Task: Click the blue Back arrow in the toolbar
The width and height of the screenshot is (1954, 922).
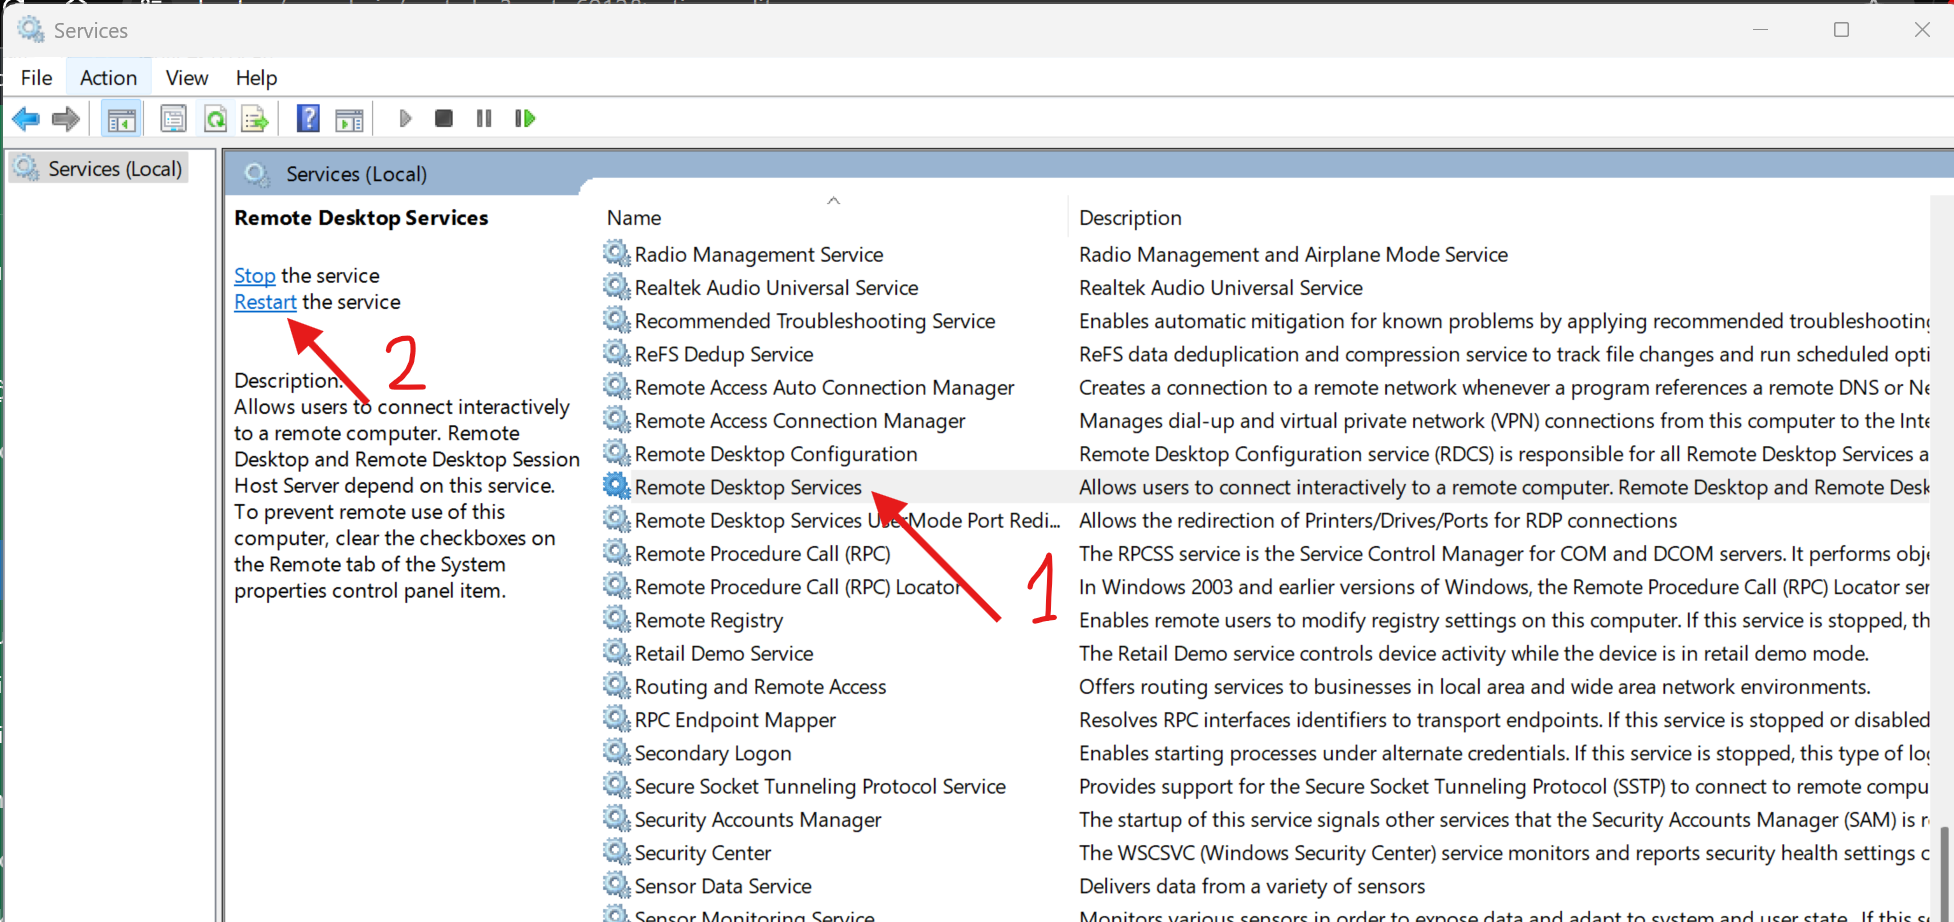Action: pos(26,119)
